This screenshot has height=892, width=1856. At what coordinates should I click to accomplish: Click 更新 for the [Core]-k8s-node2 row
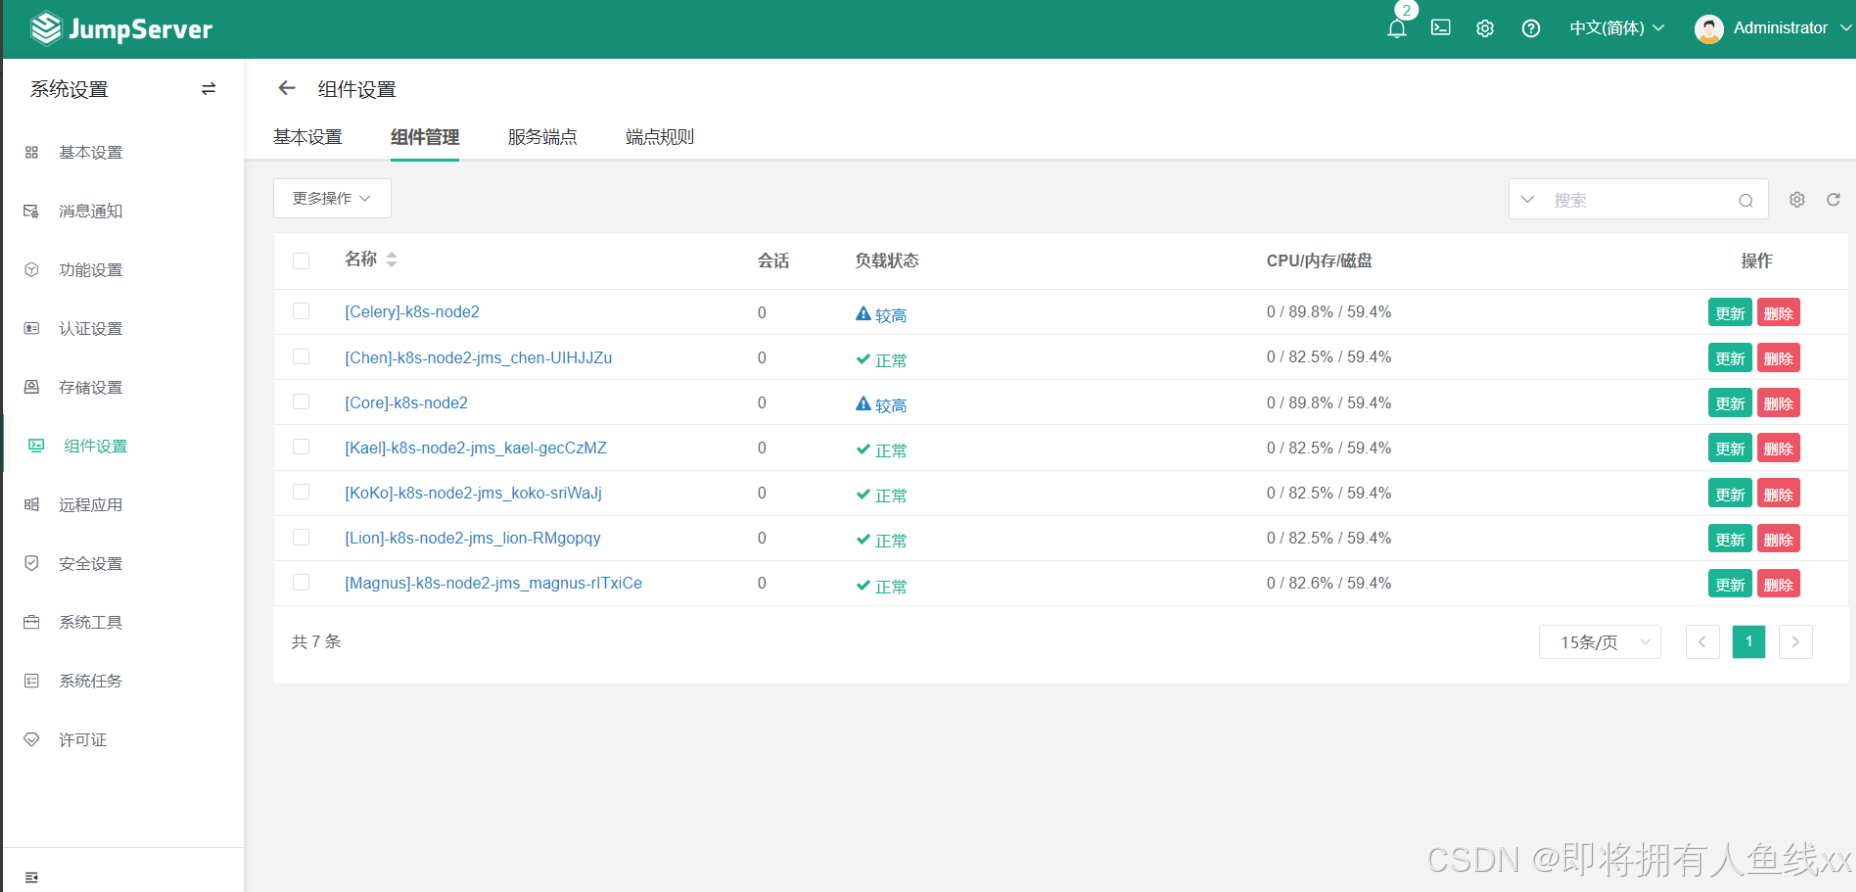point(1730,403)
